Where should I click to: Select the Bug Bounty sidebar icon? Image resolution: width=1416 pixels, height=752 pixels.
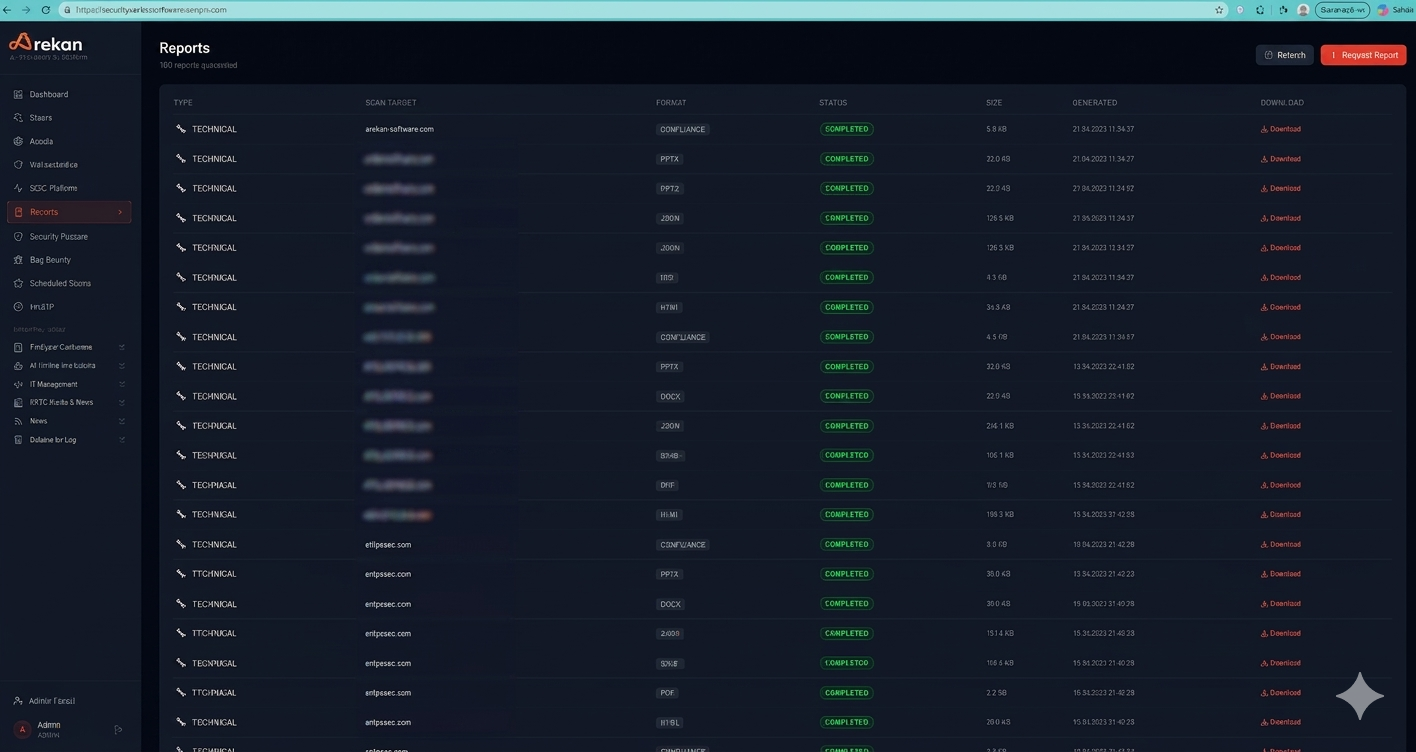coord(17,259)
